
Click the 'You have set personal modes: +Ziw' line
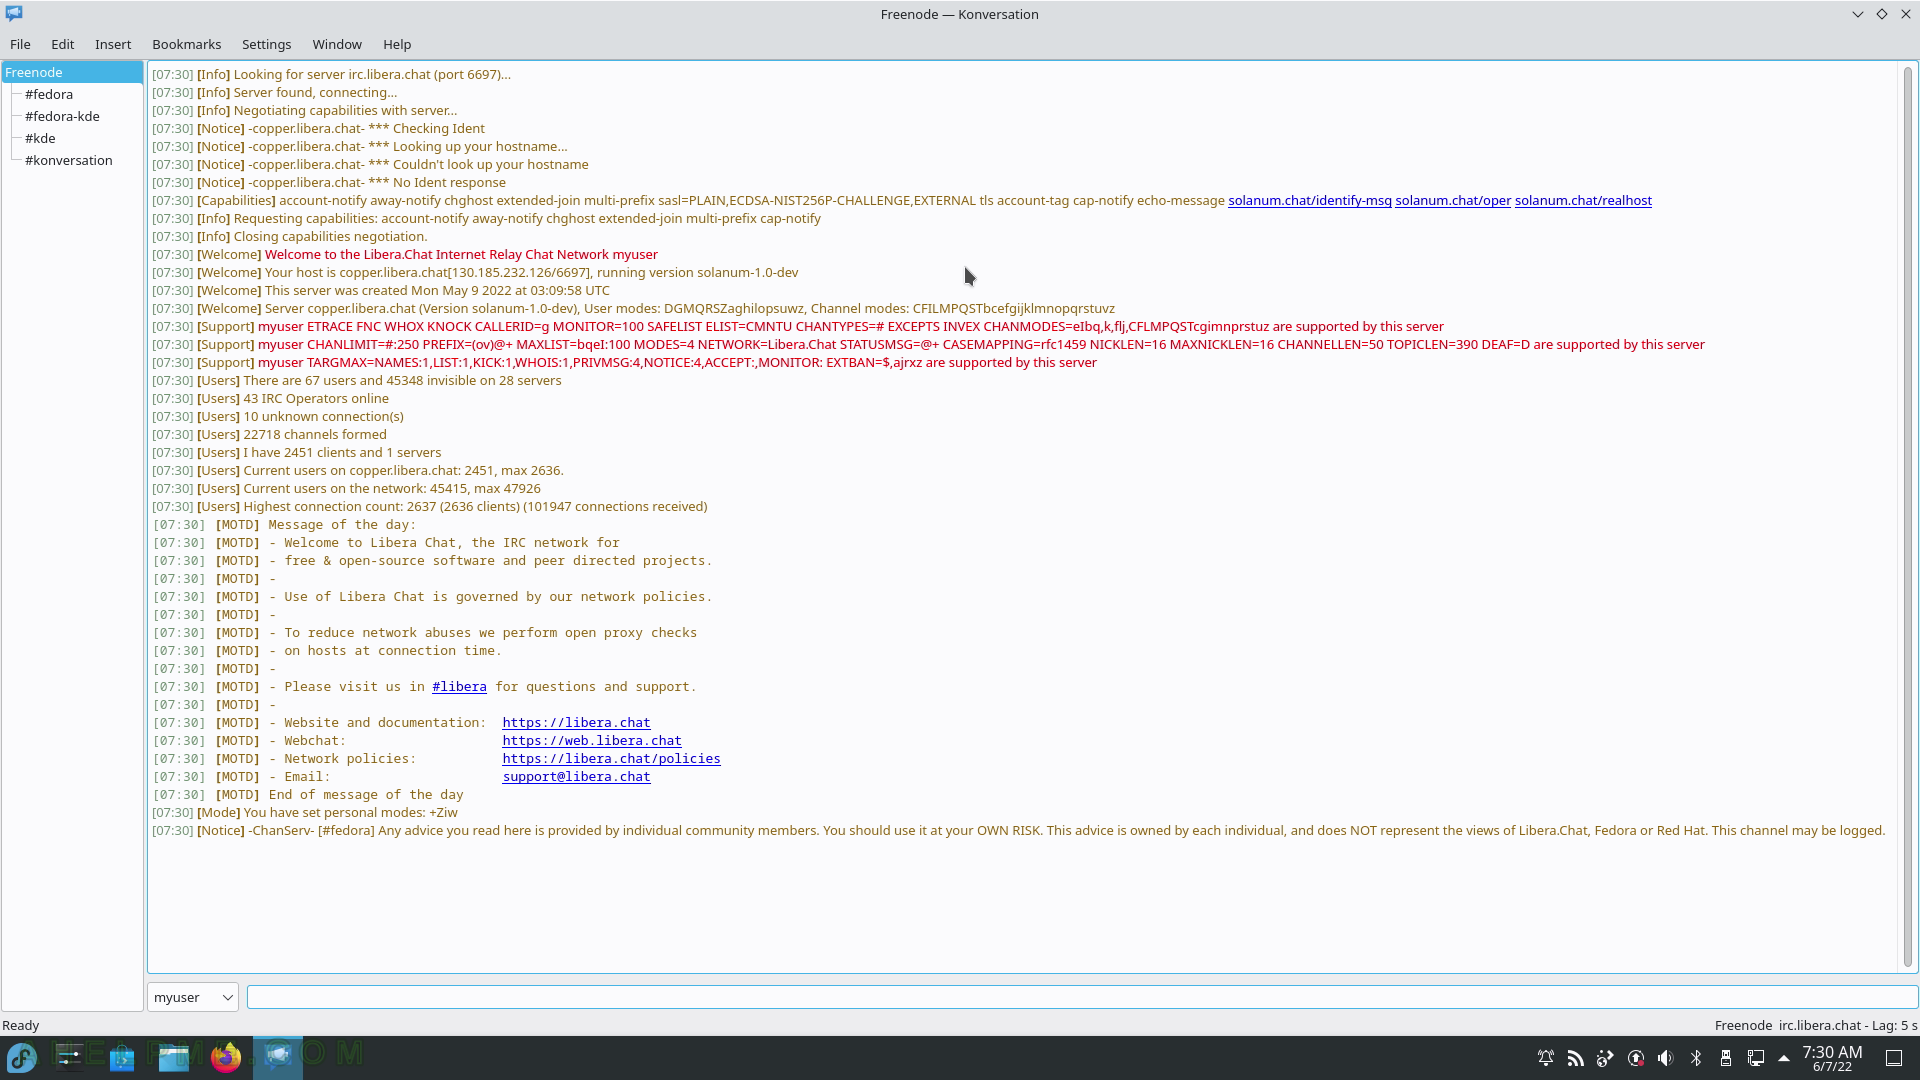pos(305,812)
